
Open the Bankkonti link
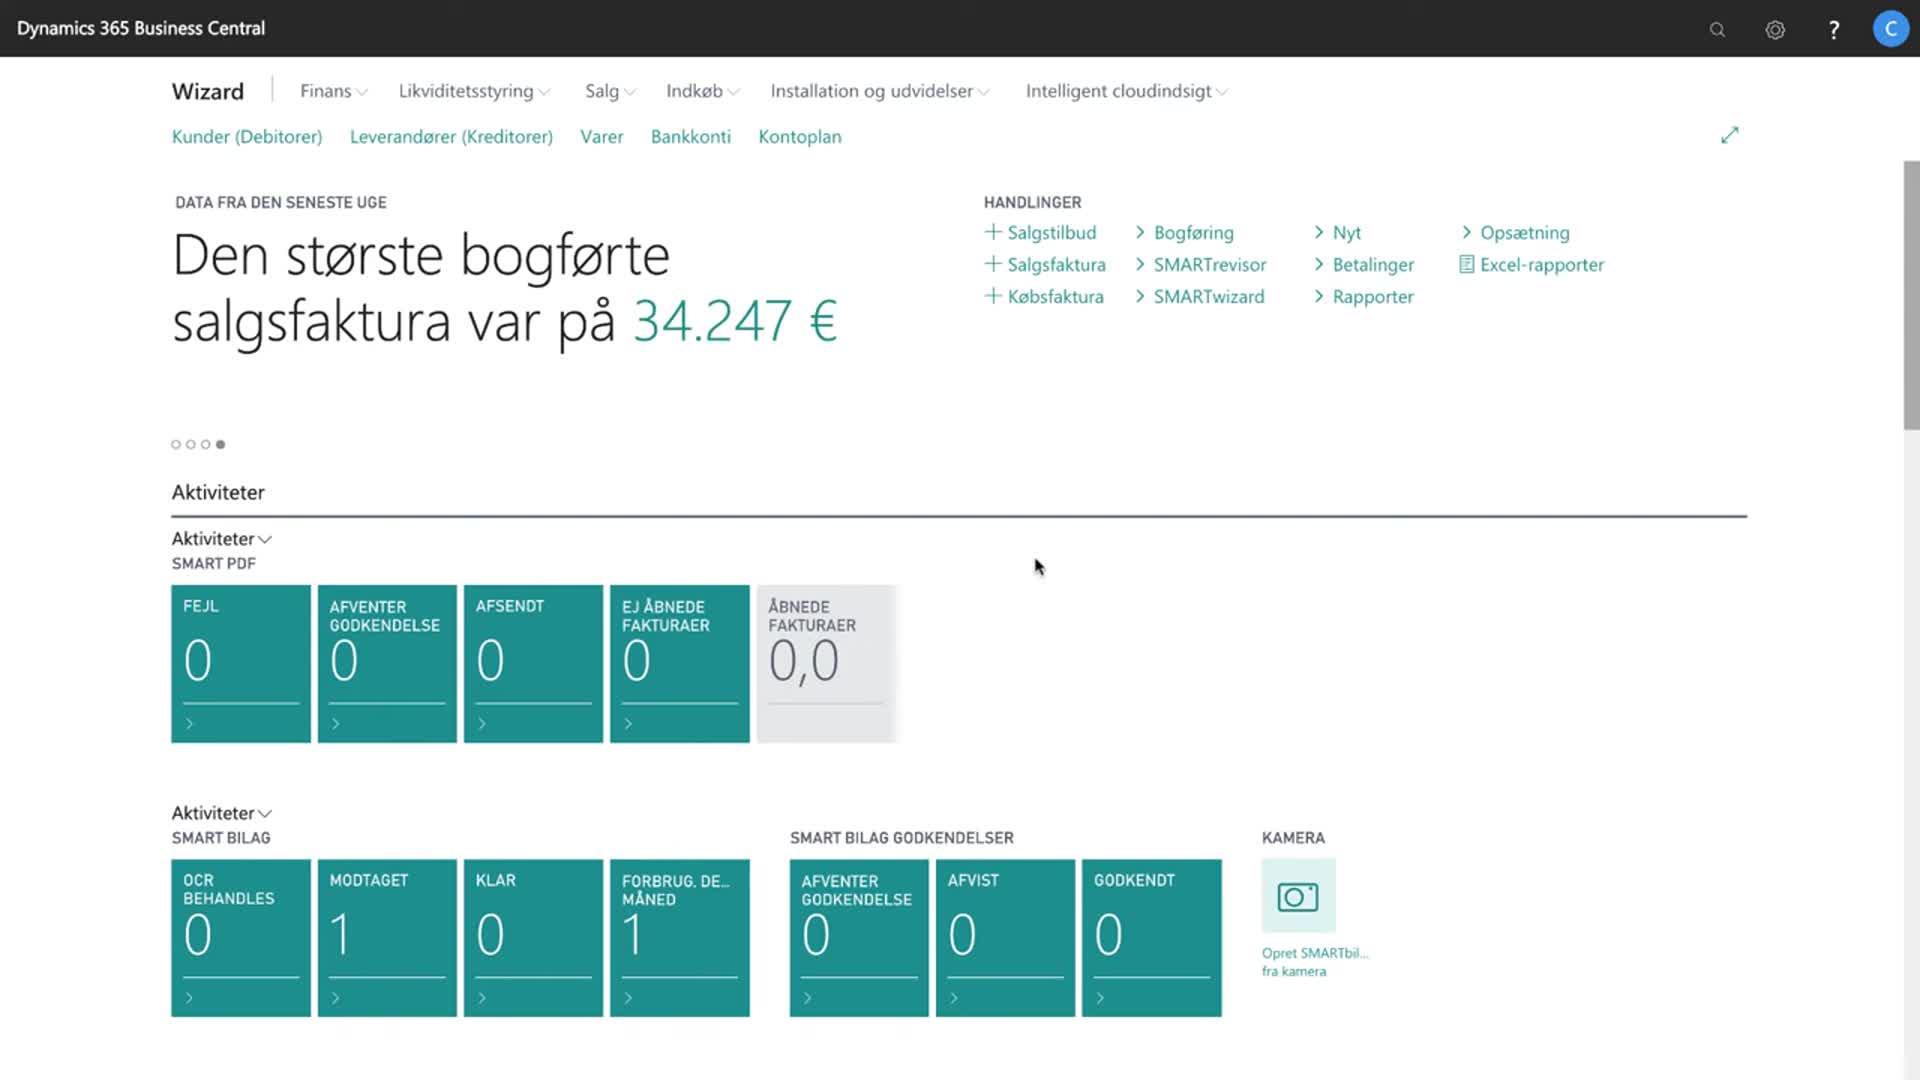[x=691, y=137]
